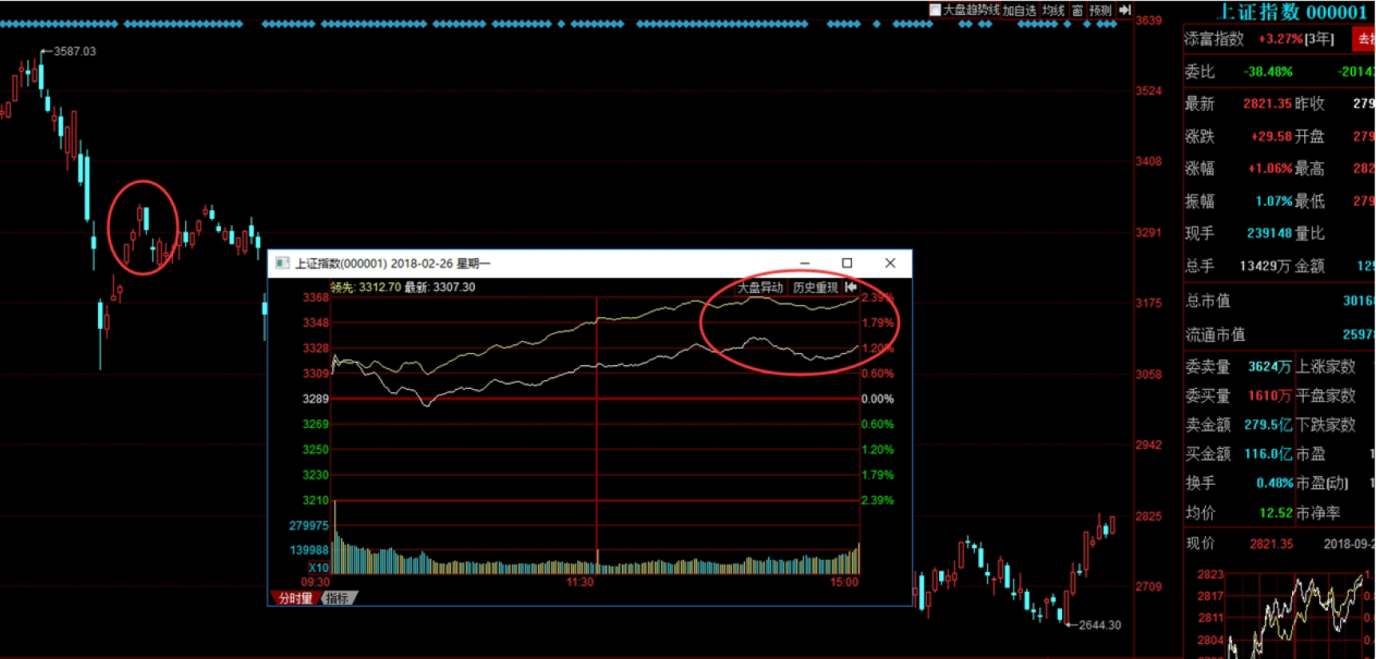Image resolution: width=1376 pixels, height=659 pixels.
Task: Click the 添富指数 label in the side panel
Action: coord(1214,40)
